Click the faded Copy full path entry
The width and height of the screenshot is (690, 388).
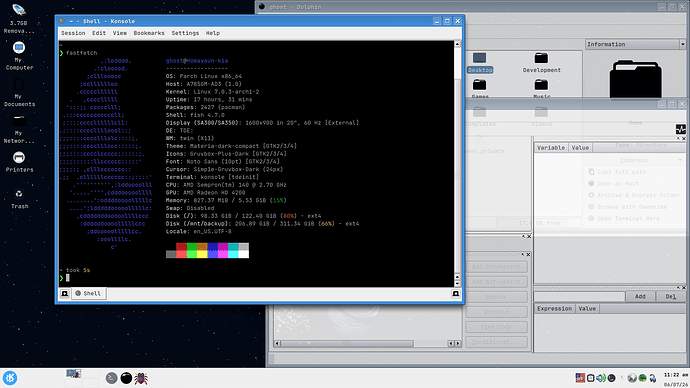click(x=617, y=172)
